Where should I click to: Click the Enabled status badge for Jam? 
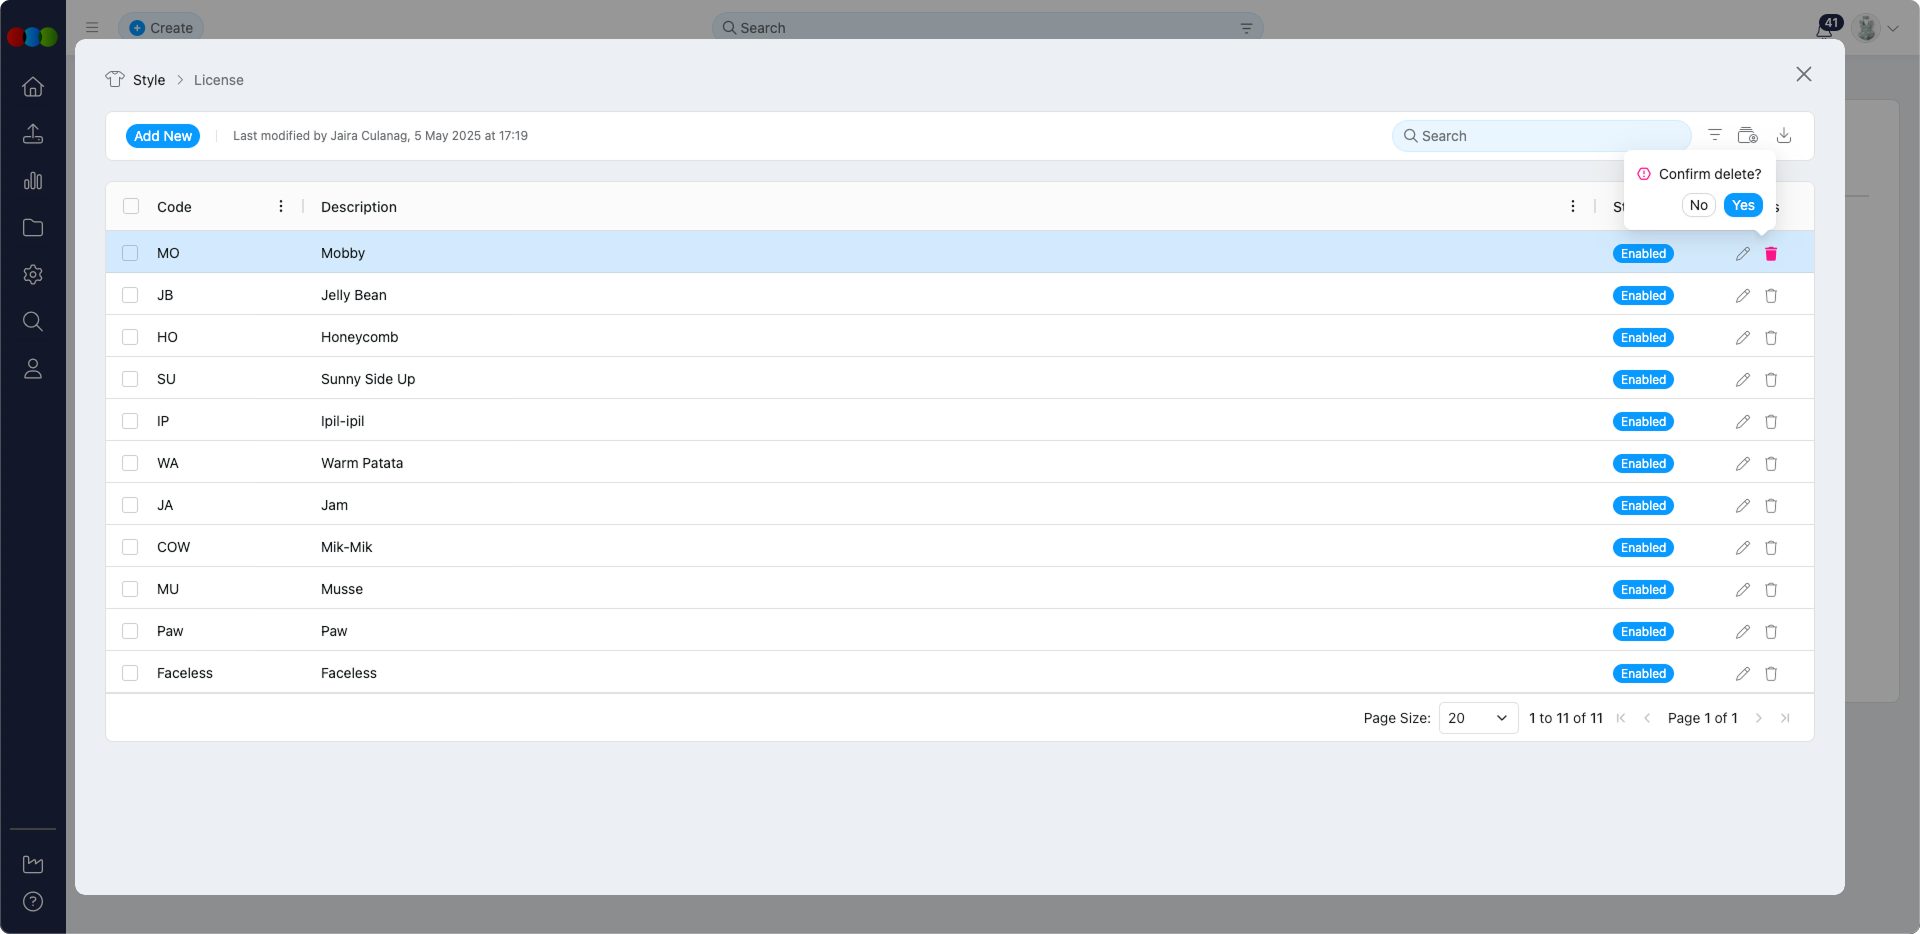1643,506
